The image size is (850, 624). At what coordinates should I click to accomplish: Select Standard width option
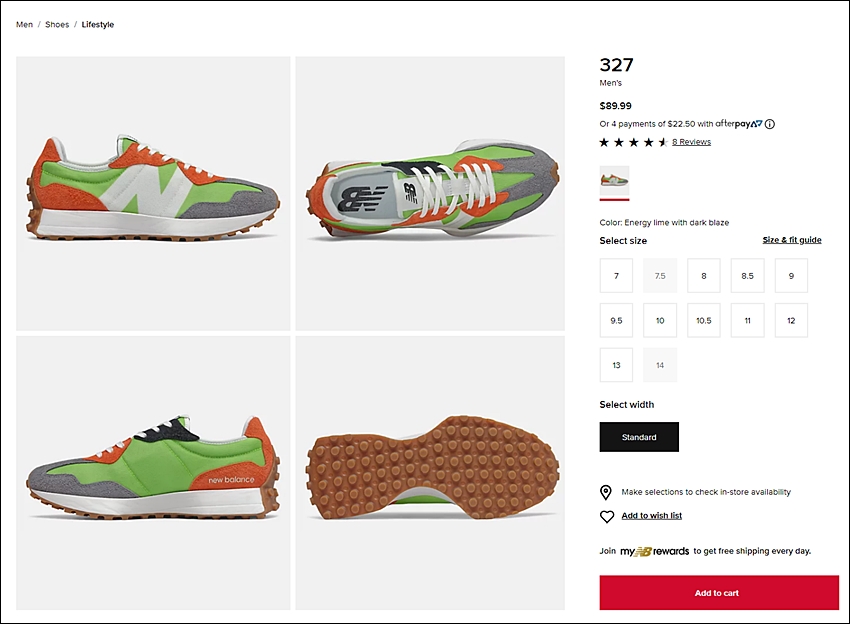tap(639, 437)
